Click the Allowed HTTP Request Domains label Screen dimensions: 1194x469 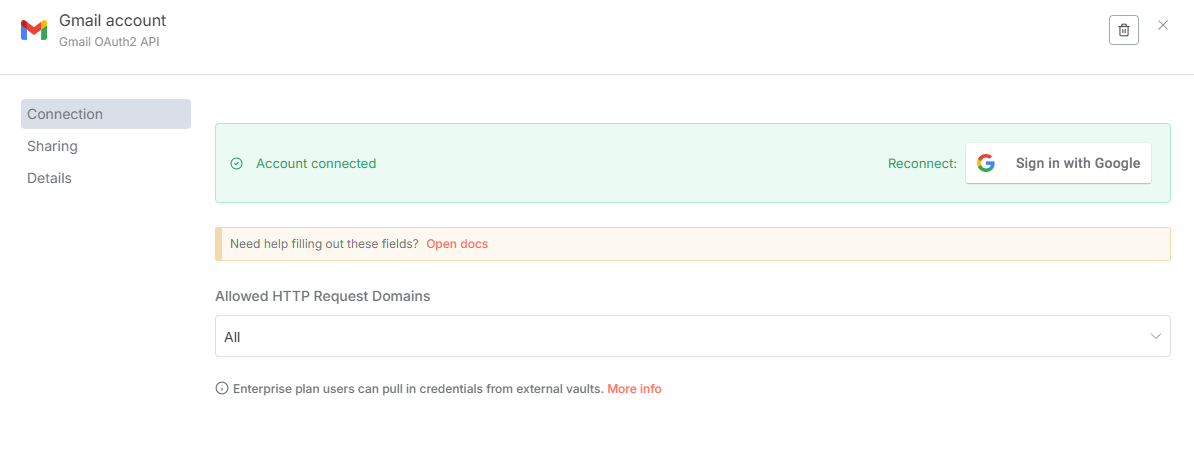click(x=323, y=296)
